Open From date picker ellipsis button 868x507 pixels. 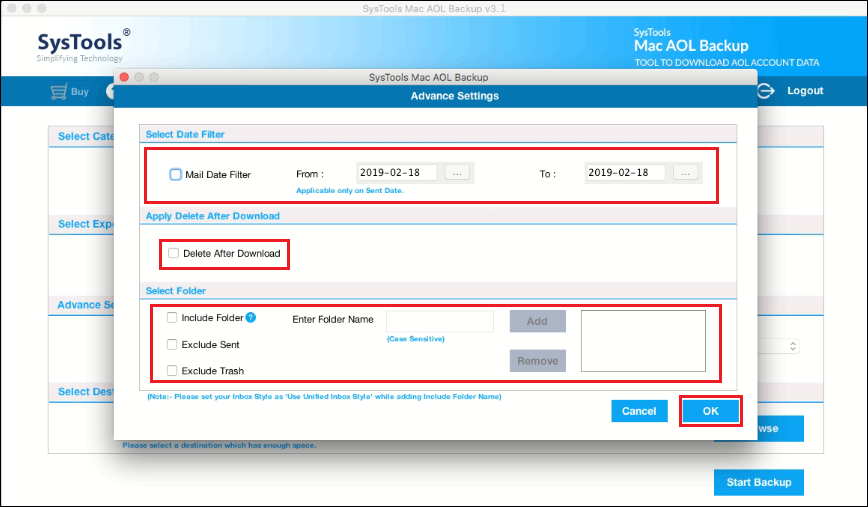coord(457,173)
